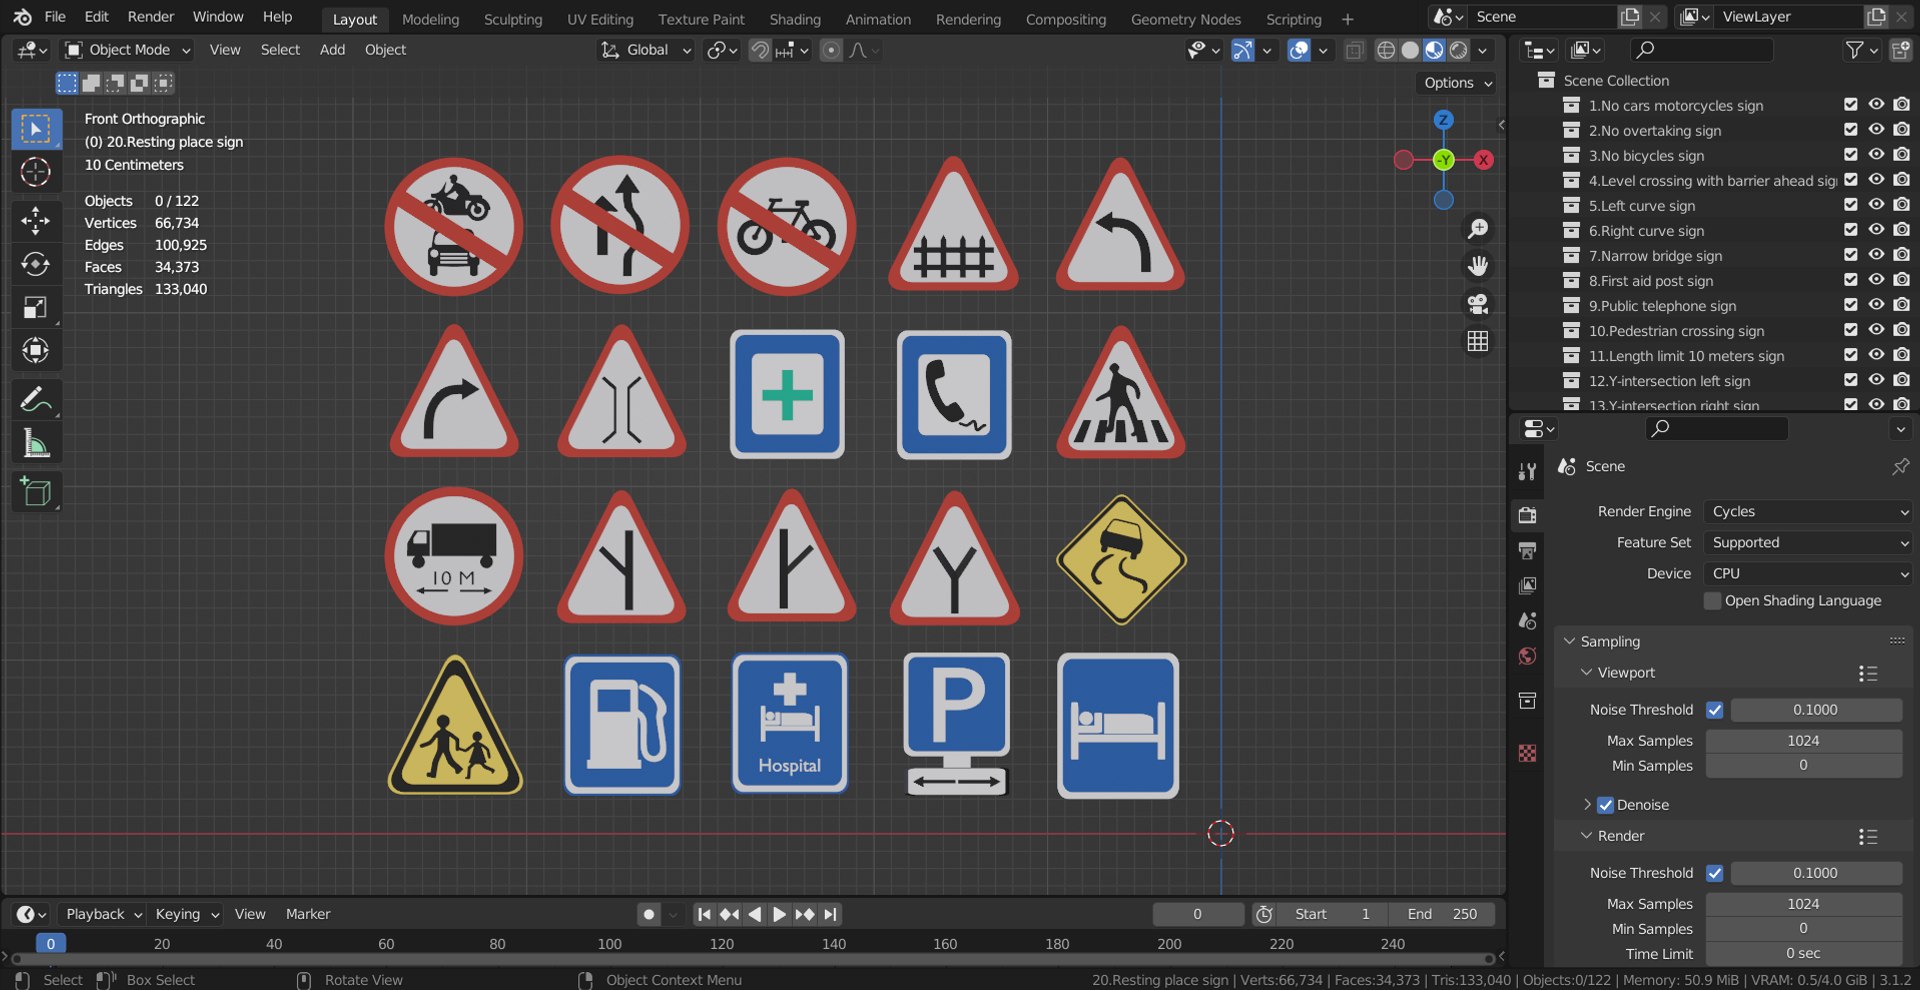The height and width of the screenshot is (990, 1920).
Task: Select the Measure tool
Action: pos(36,444)
